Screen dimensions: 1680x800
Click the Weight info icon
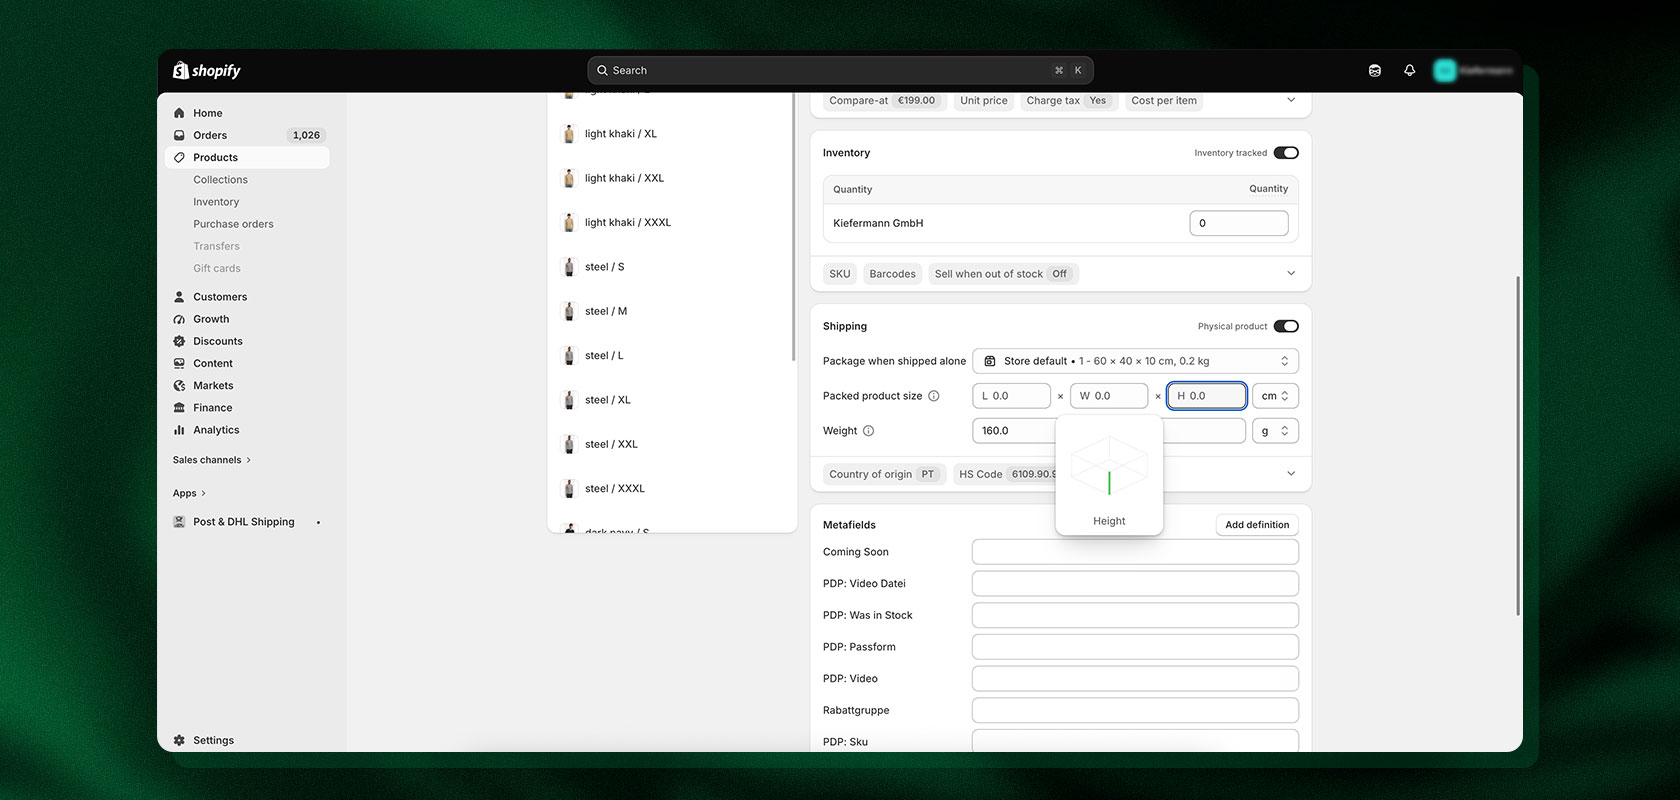pyautogui.click(x=868, y=431)
